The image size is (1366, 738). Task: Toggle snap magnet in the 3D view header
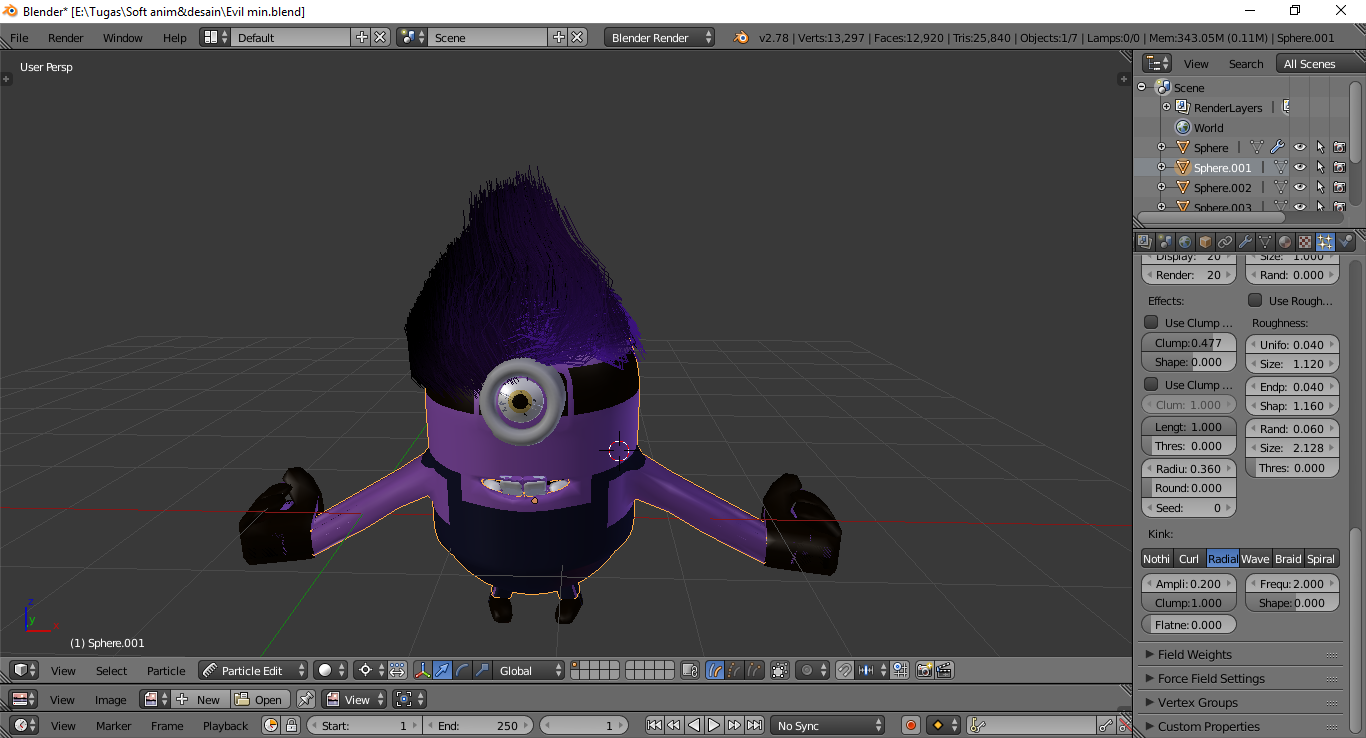pos(845,671)
